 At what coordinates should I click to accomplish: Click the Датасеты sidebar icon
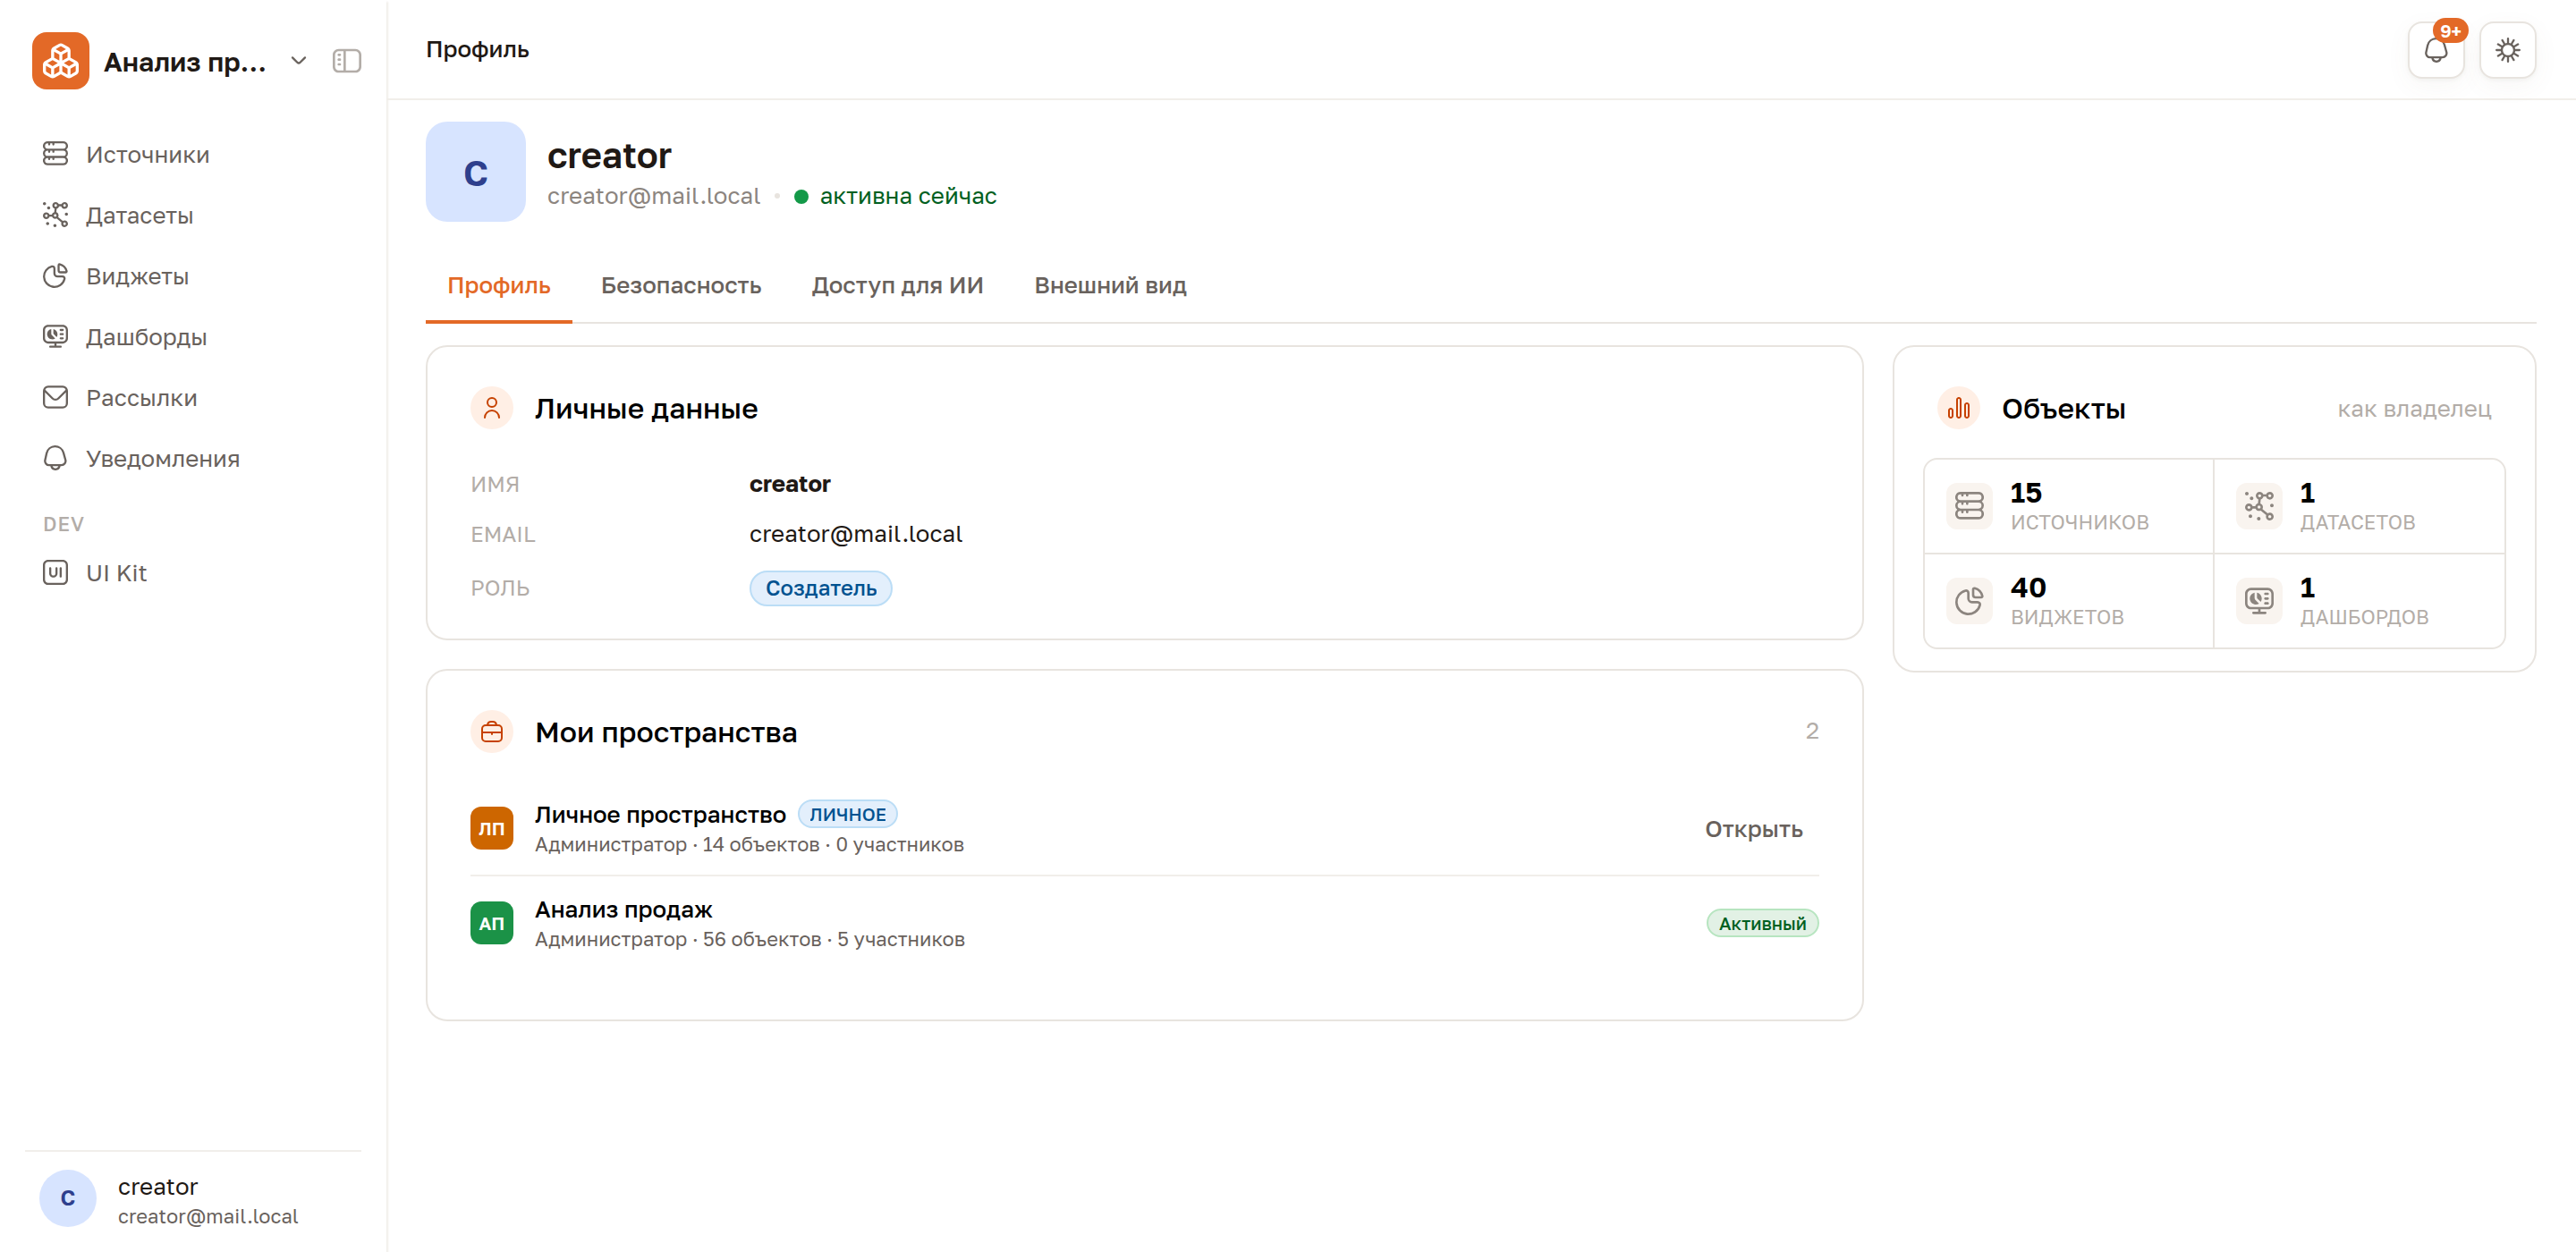point(55,215)
